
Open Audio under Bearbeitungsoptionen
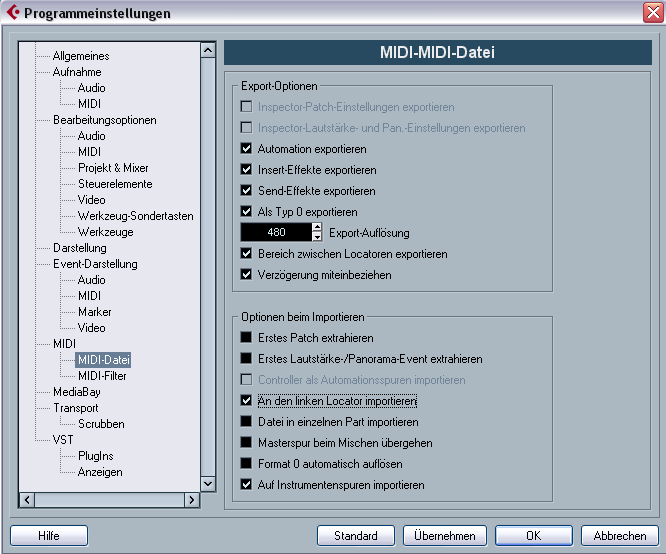click(91, 136)
